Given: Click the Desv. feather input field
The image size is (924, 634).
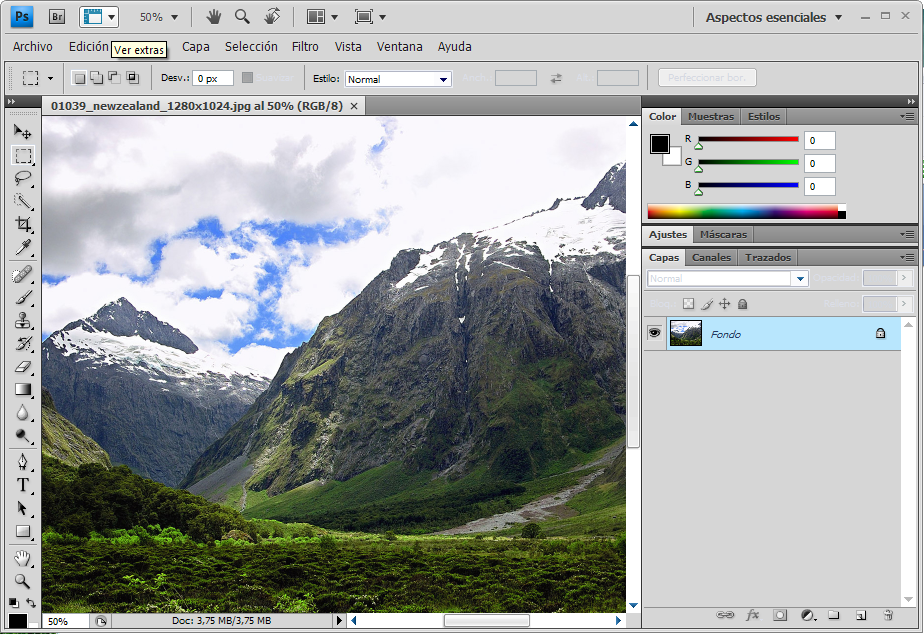Looking at the screenshot, I should [213, 78].
